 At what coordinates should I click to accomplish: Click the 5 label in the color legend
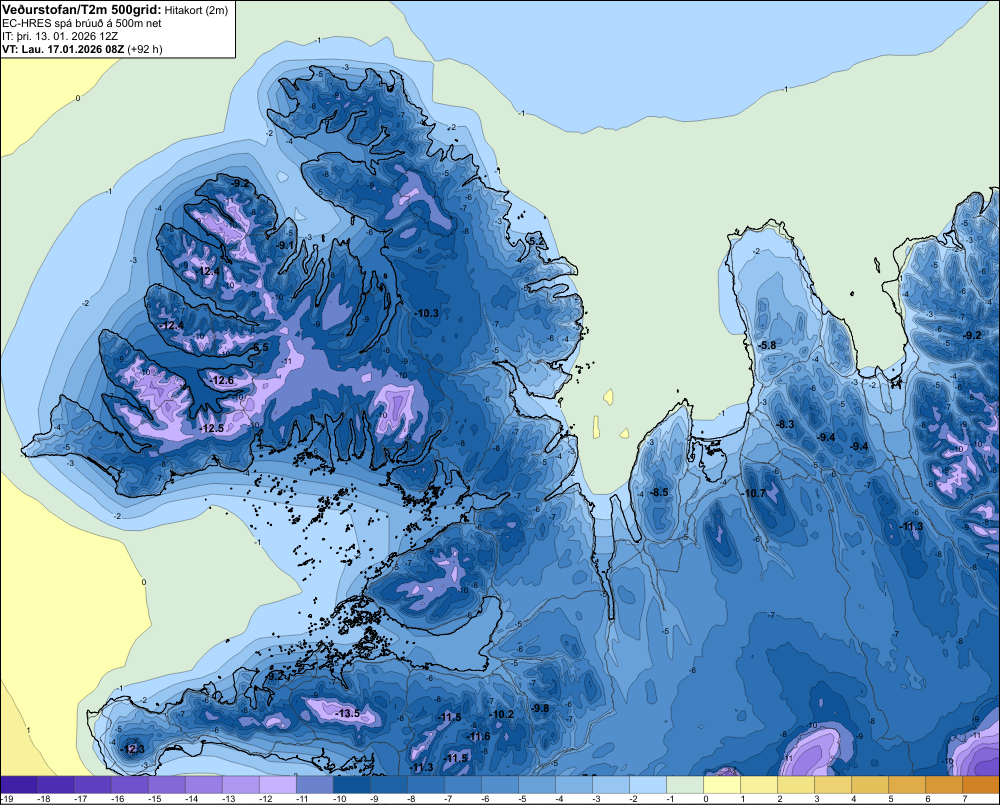click(x=891, y=799)
